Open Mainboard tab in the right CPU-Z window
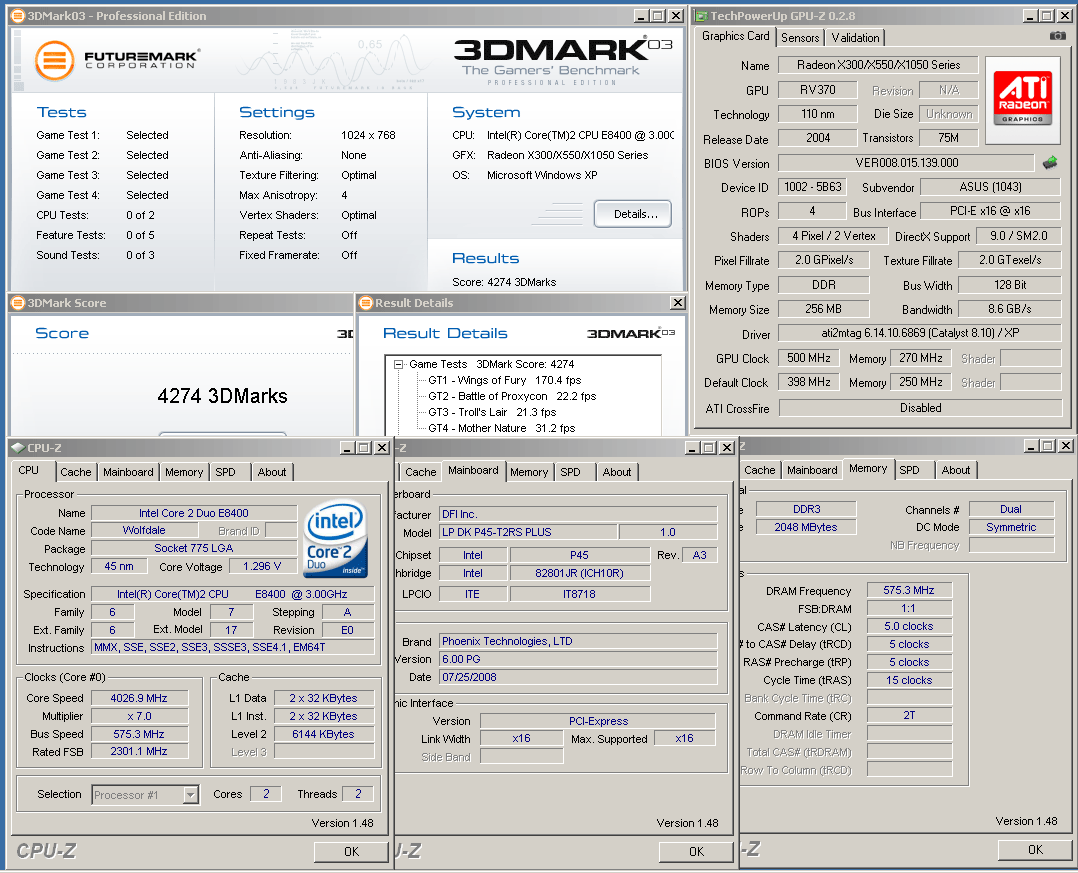The width and height of the screenshot is (1078, 873). coord(812,470)
